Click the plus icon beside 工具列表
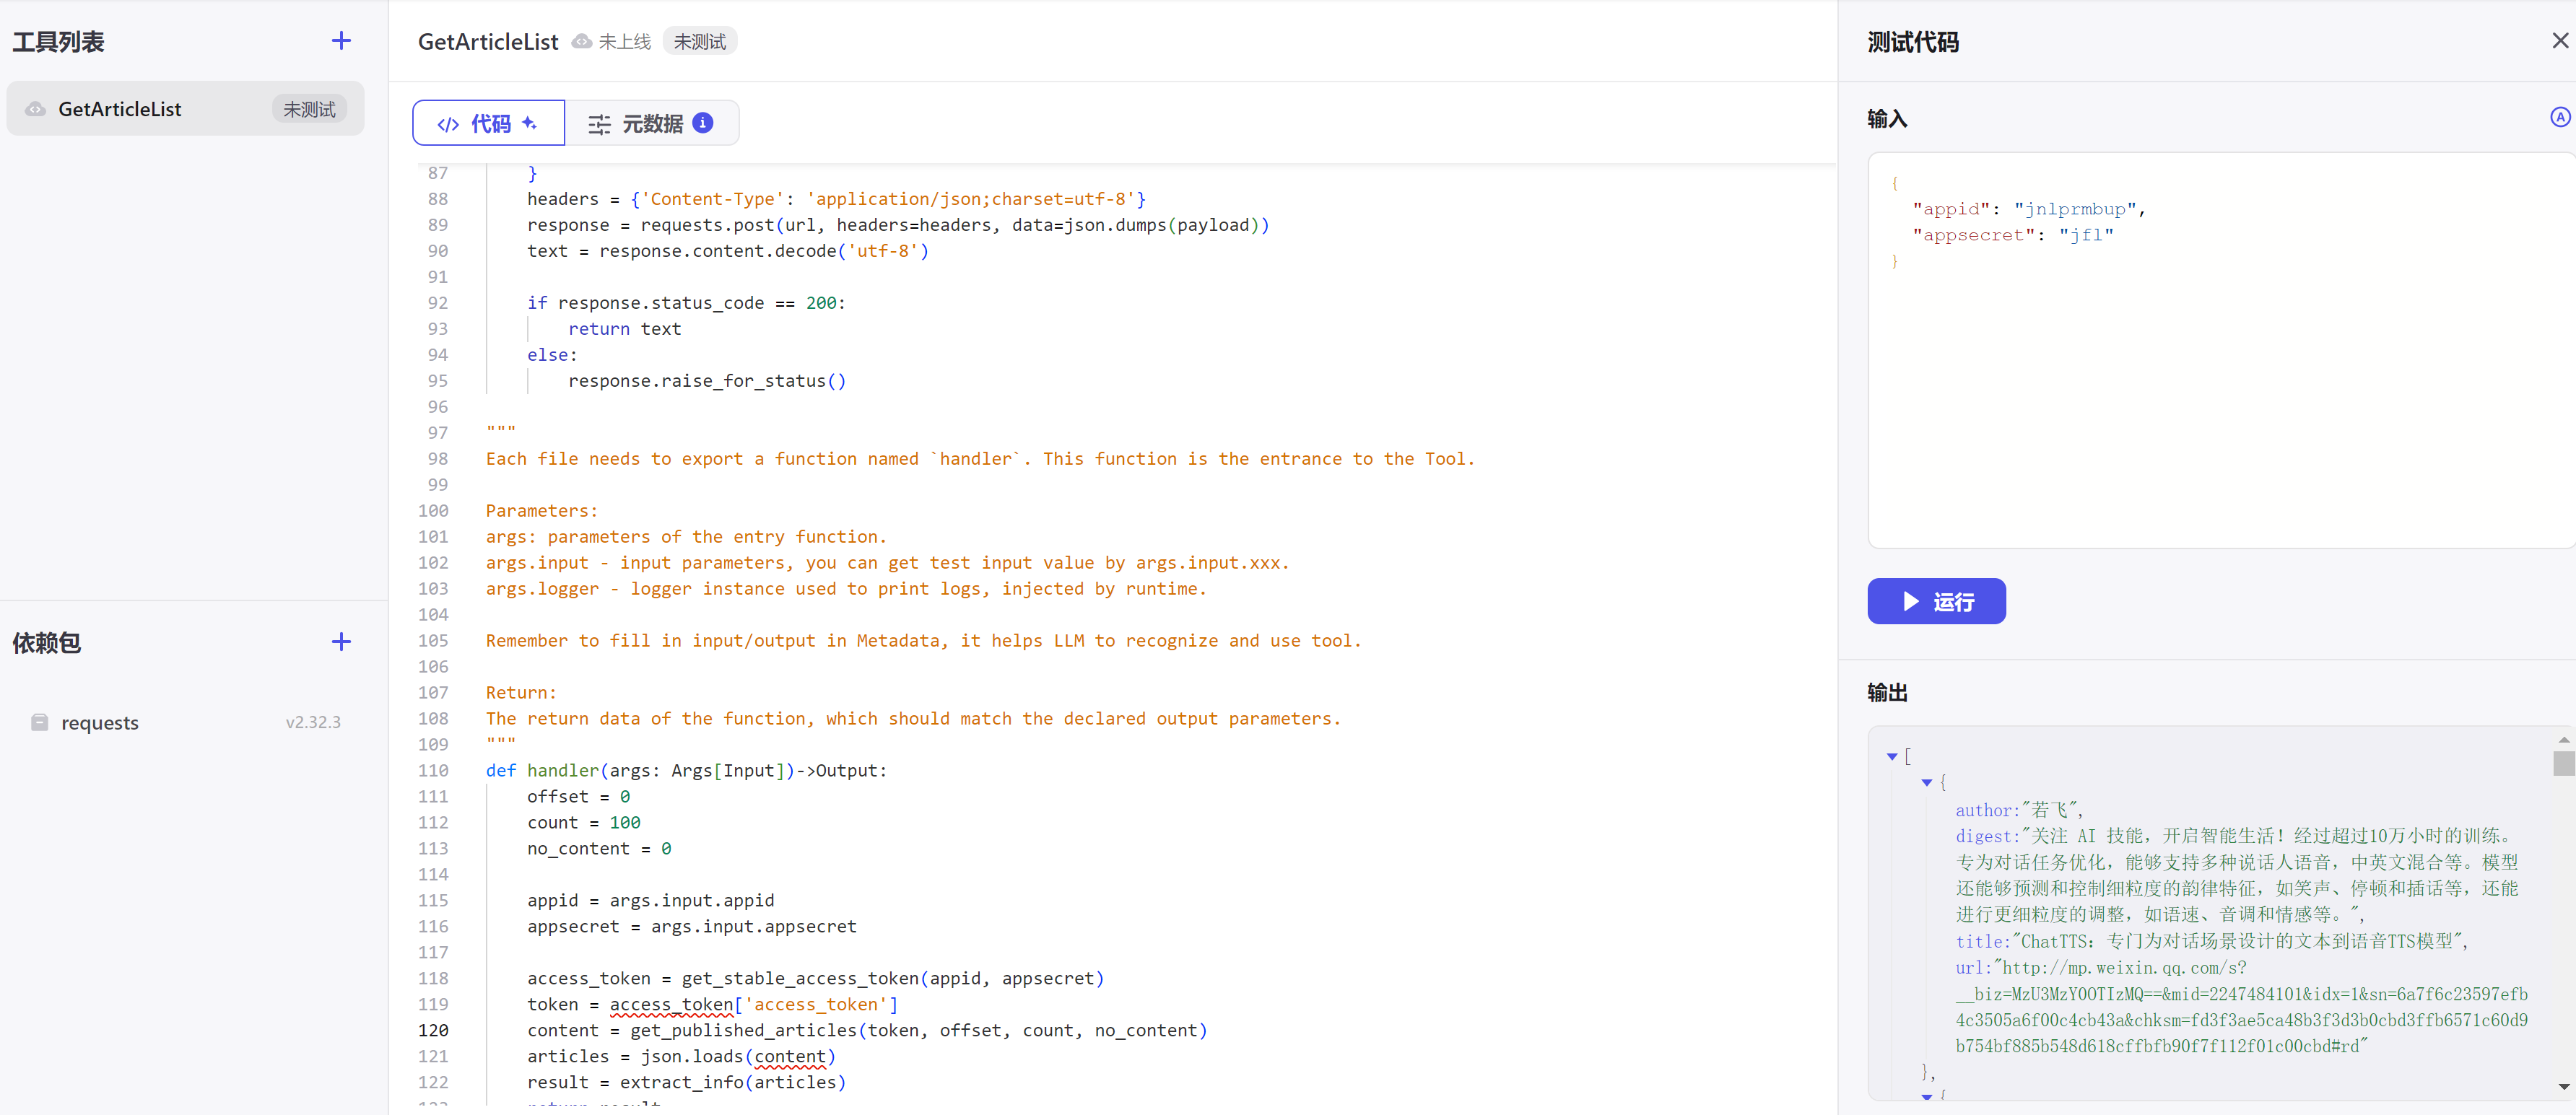Image resolution: width=2576 pixels, height=1115 pixels. pyautogui.click(x=341, y=41)
